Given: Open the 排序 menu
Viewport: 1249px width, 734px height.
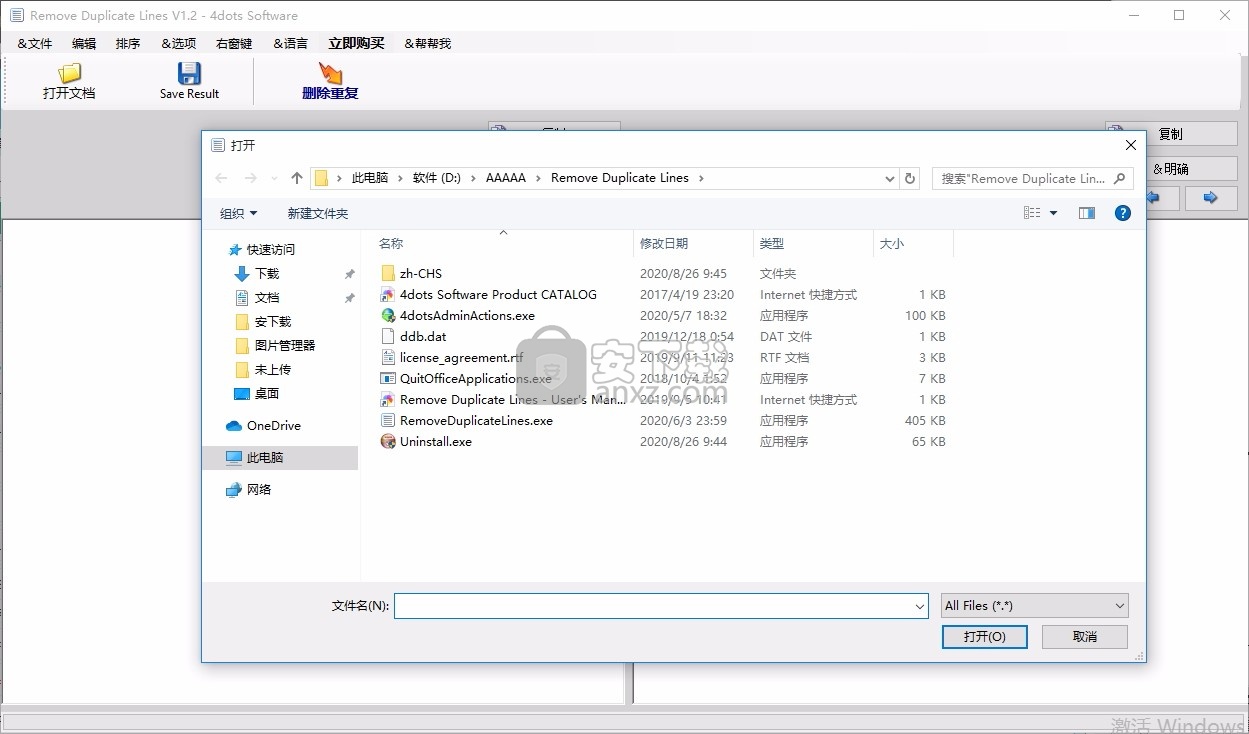Looking at the screenshot, I should click(128, 43).
